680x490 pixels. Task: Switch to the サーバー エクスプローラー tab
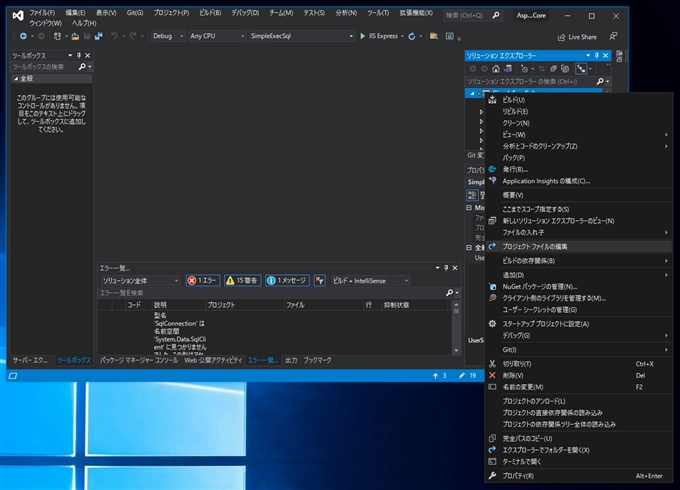tap(30, 360)
